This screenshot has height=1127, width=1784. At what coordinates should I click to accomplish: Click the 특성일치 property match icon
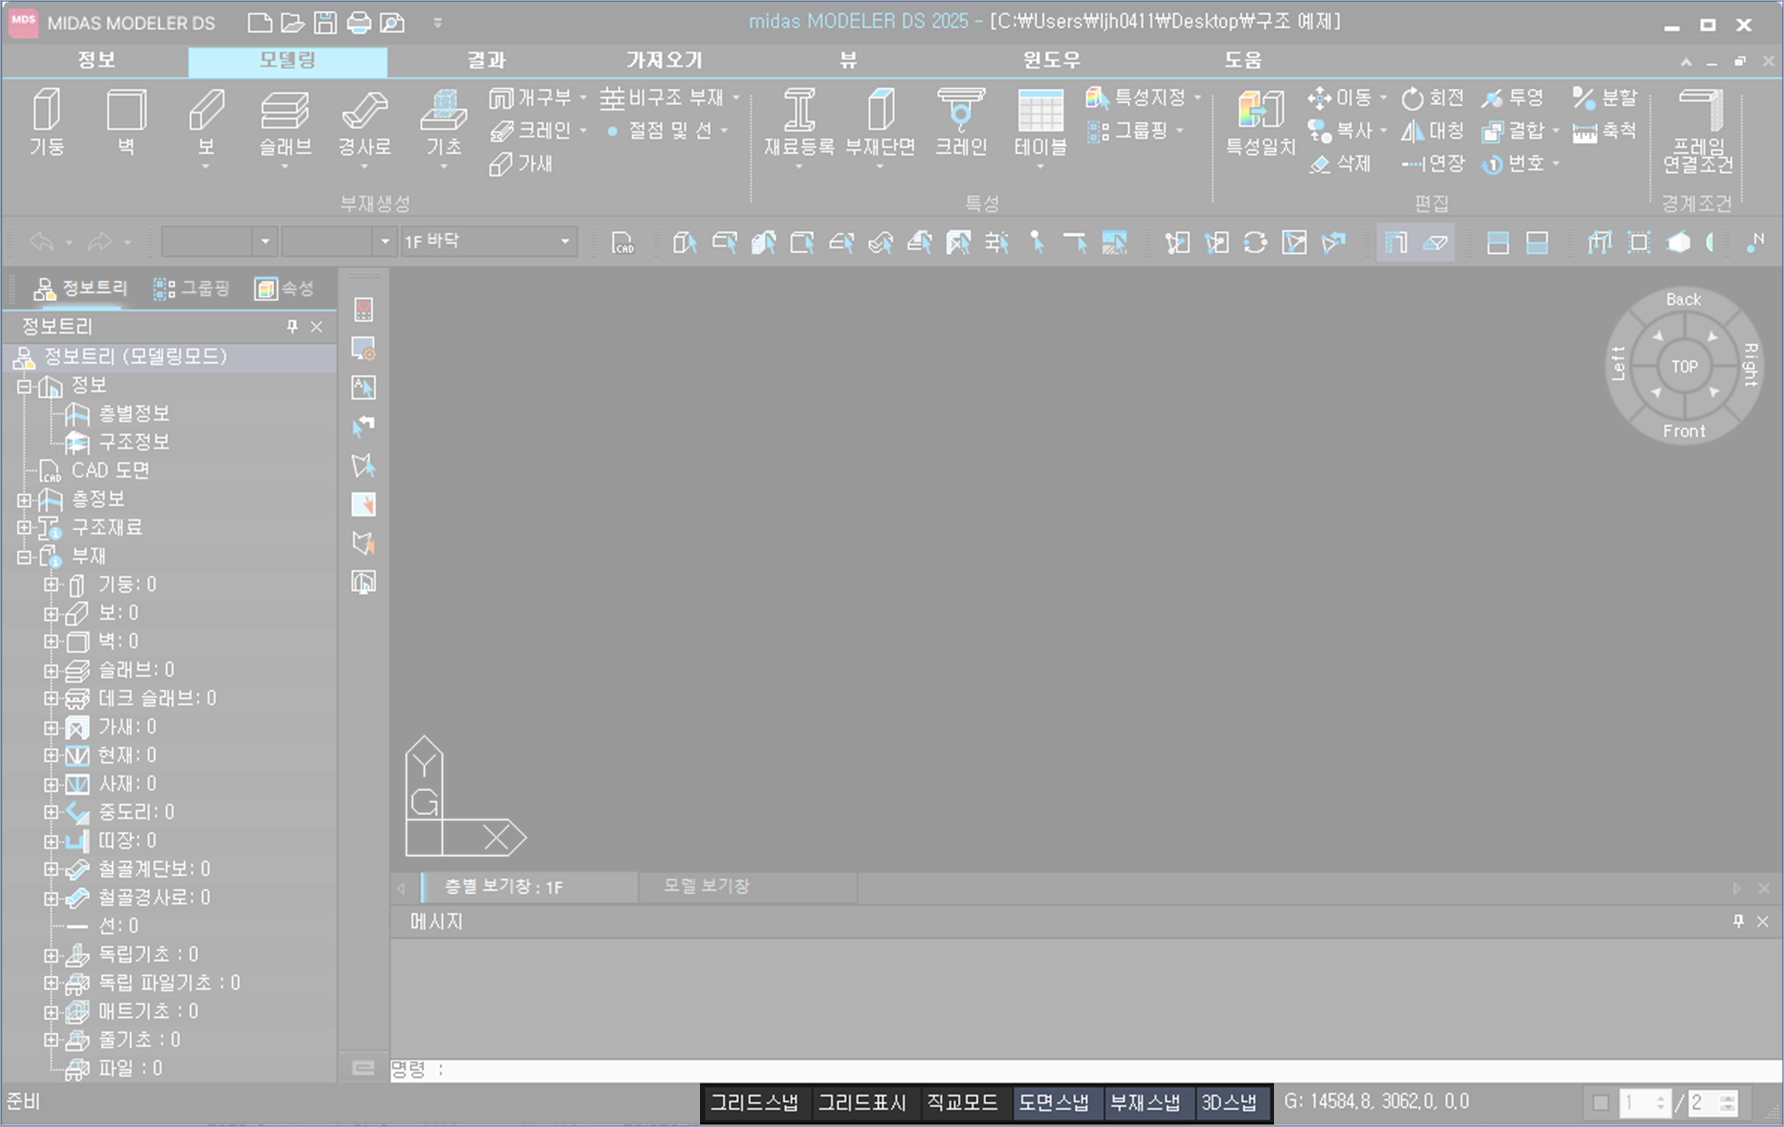1260,111
